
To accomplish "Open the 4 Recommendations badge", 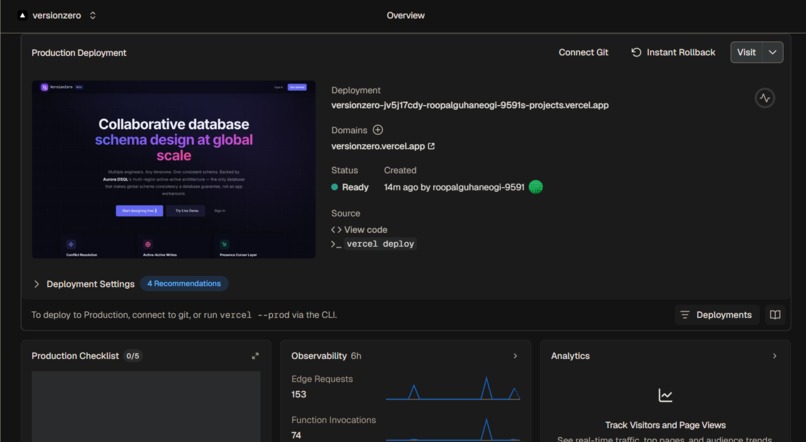I will [184, 284].
